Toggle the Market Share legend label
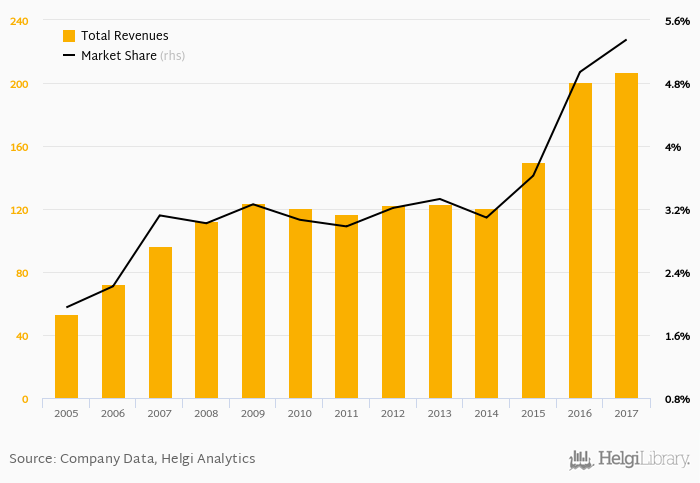The height and width of the screenshot is (483, 700). [x=118, y=56]
